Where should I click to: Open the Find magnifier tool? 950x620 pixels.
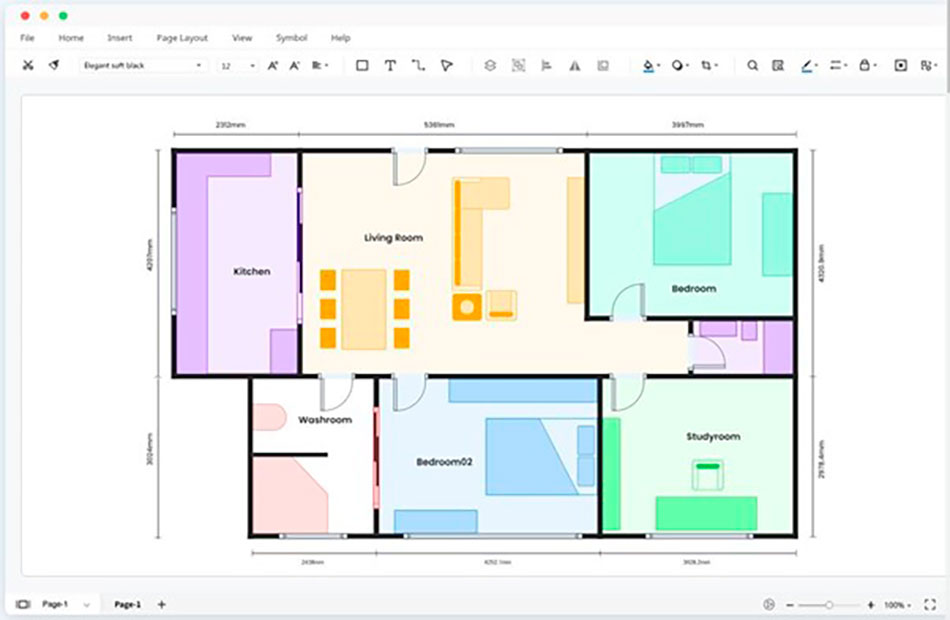pos(752,65)
